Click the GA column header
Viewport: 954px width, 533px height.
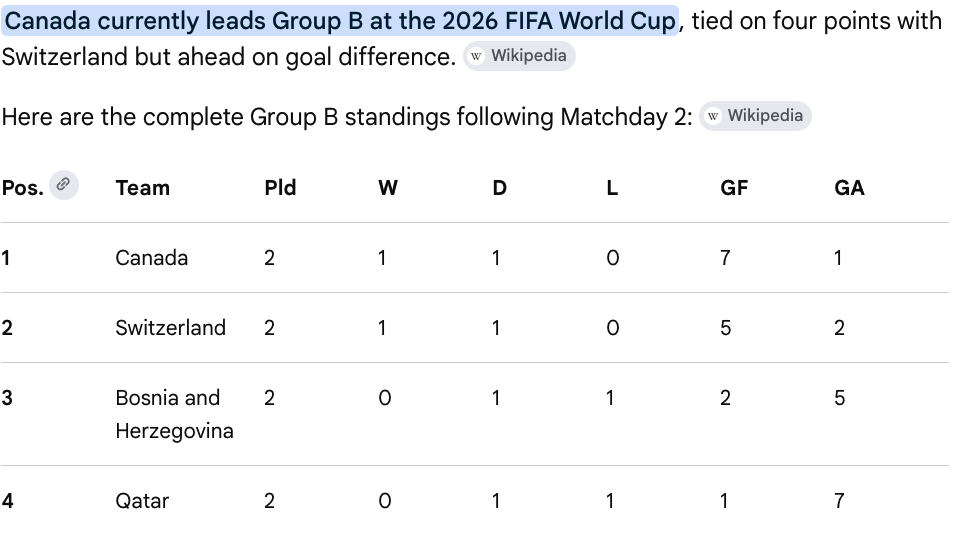(x=849, y=188)
